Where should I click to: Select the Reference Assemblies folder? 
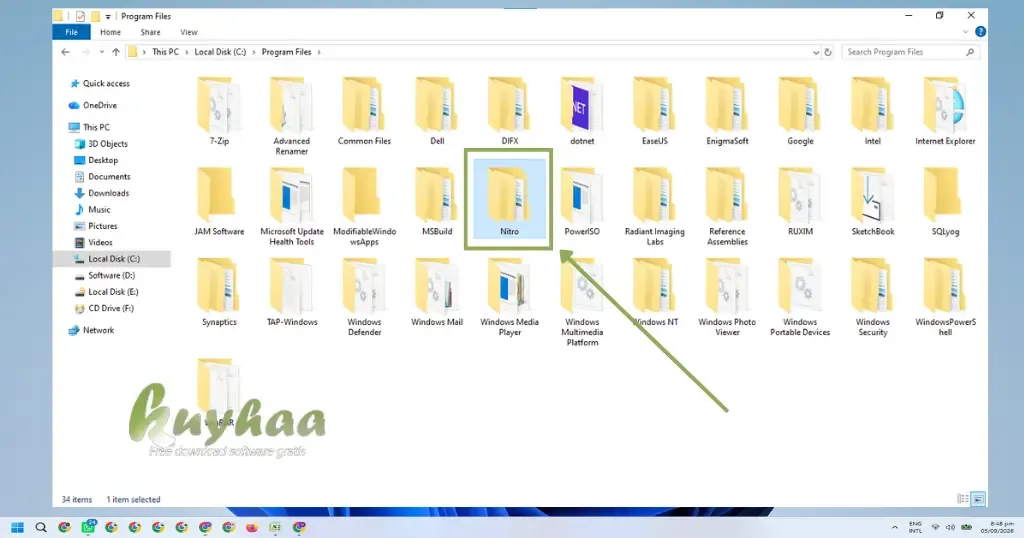[727, 207]
